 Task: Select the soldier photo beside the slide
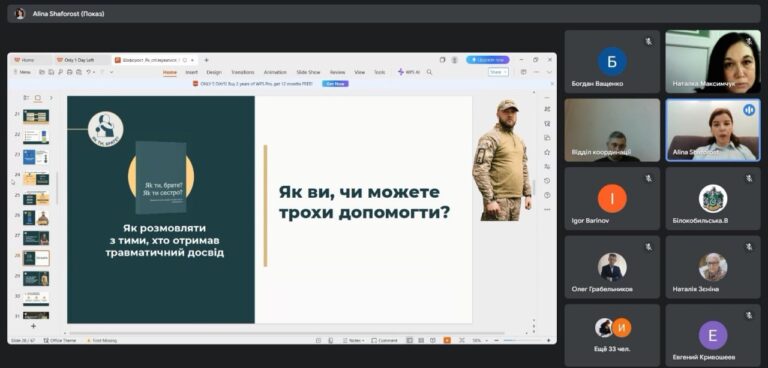point(502,160)
